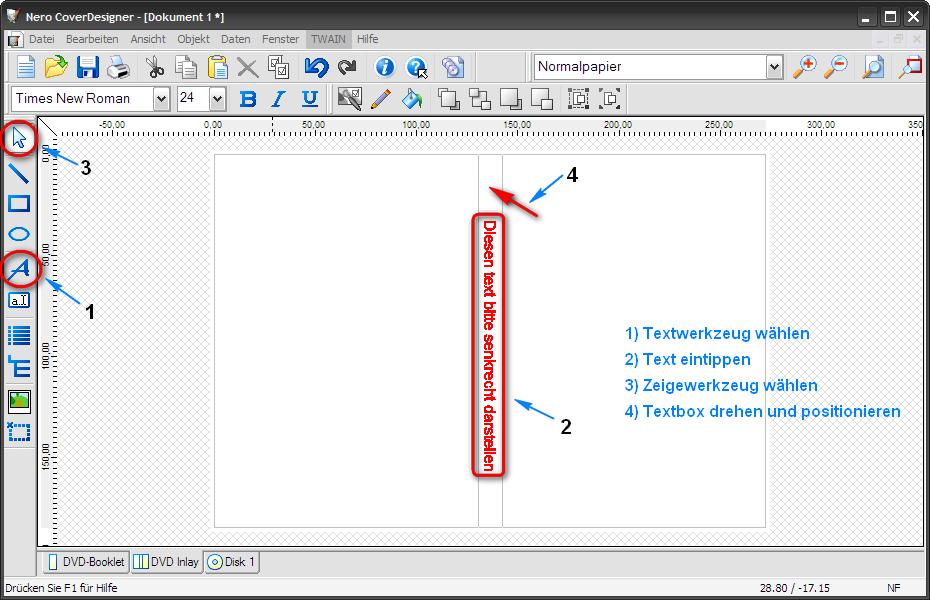This screenshot has width=930, height=600.
Task: Switch to the DVD-Booklet tab
Action: point(87,561)
